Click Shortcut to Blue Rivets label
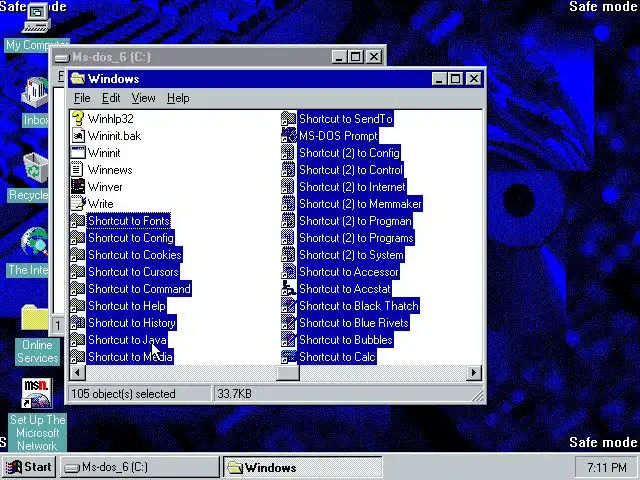The image size is (640, 480). pos(353,323)
